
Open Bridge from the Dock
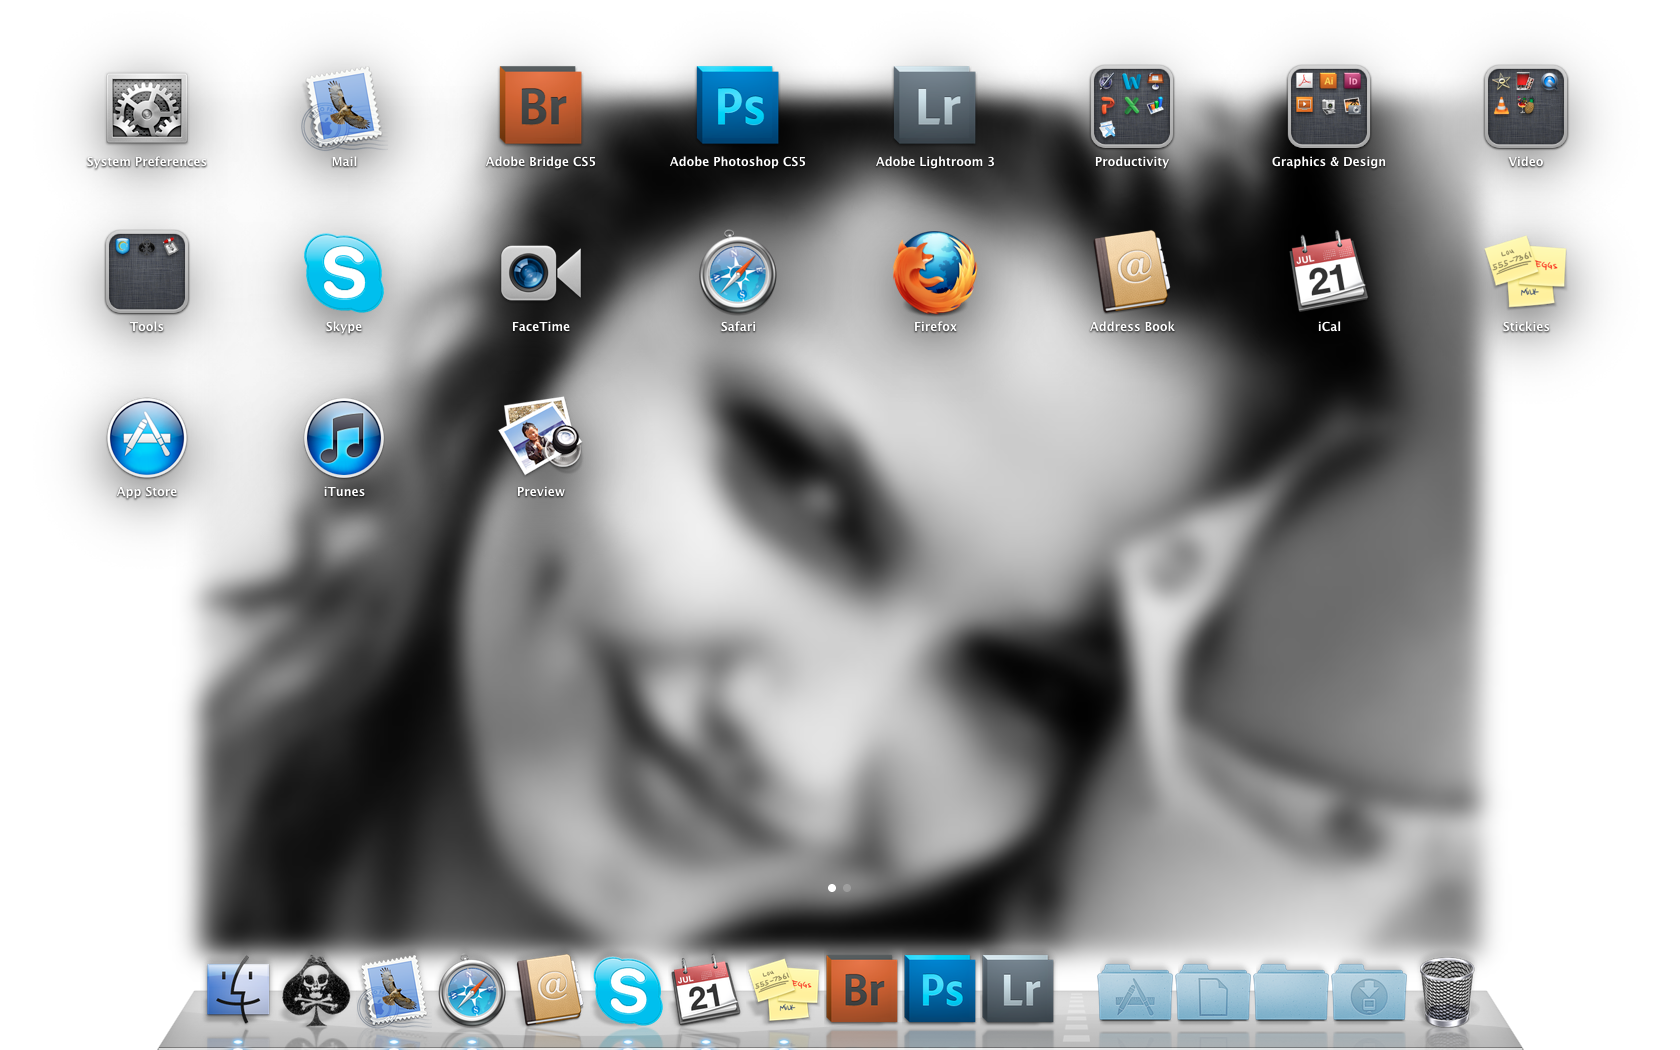click(x=862, y=989)
